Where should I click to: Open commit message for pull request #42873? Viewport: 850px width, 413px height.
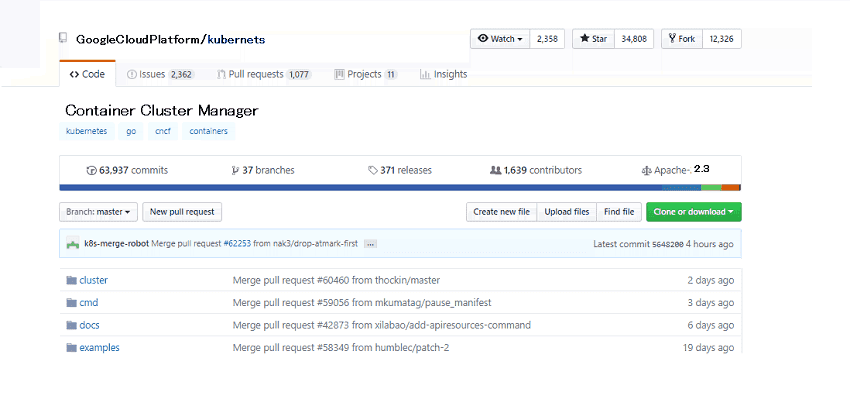382,325
